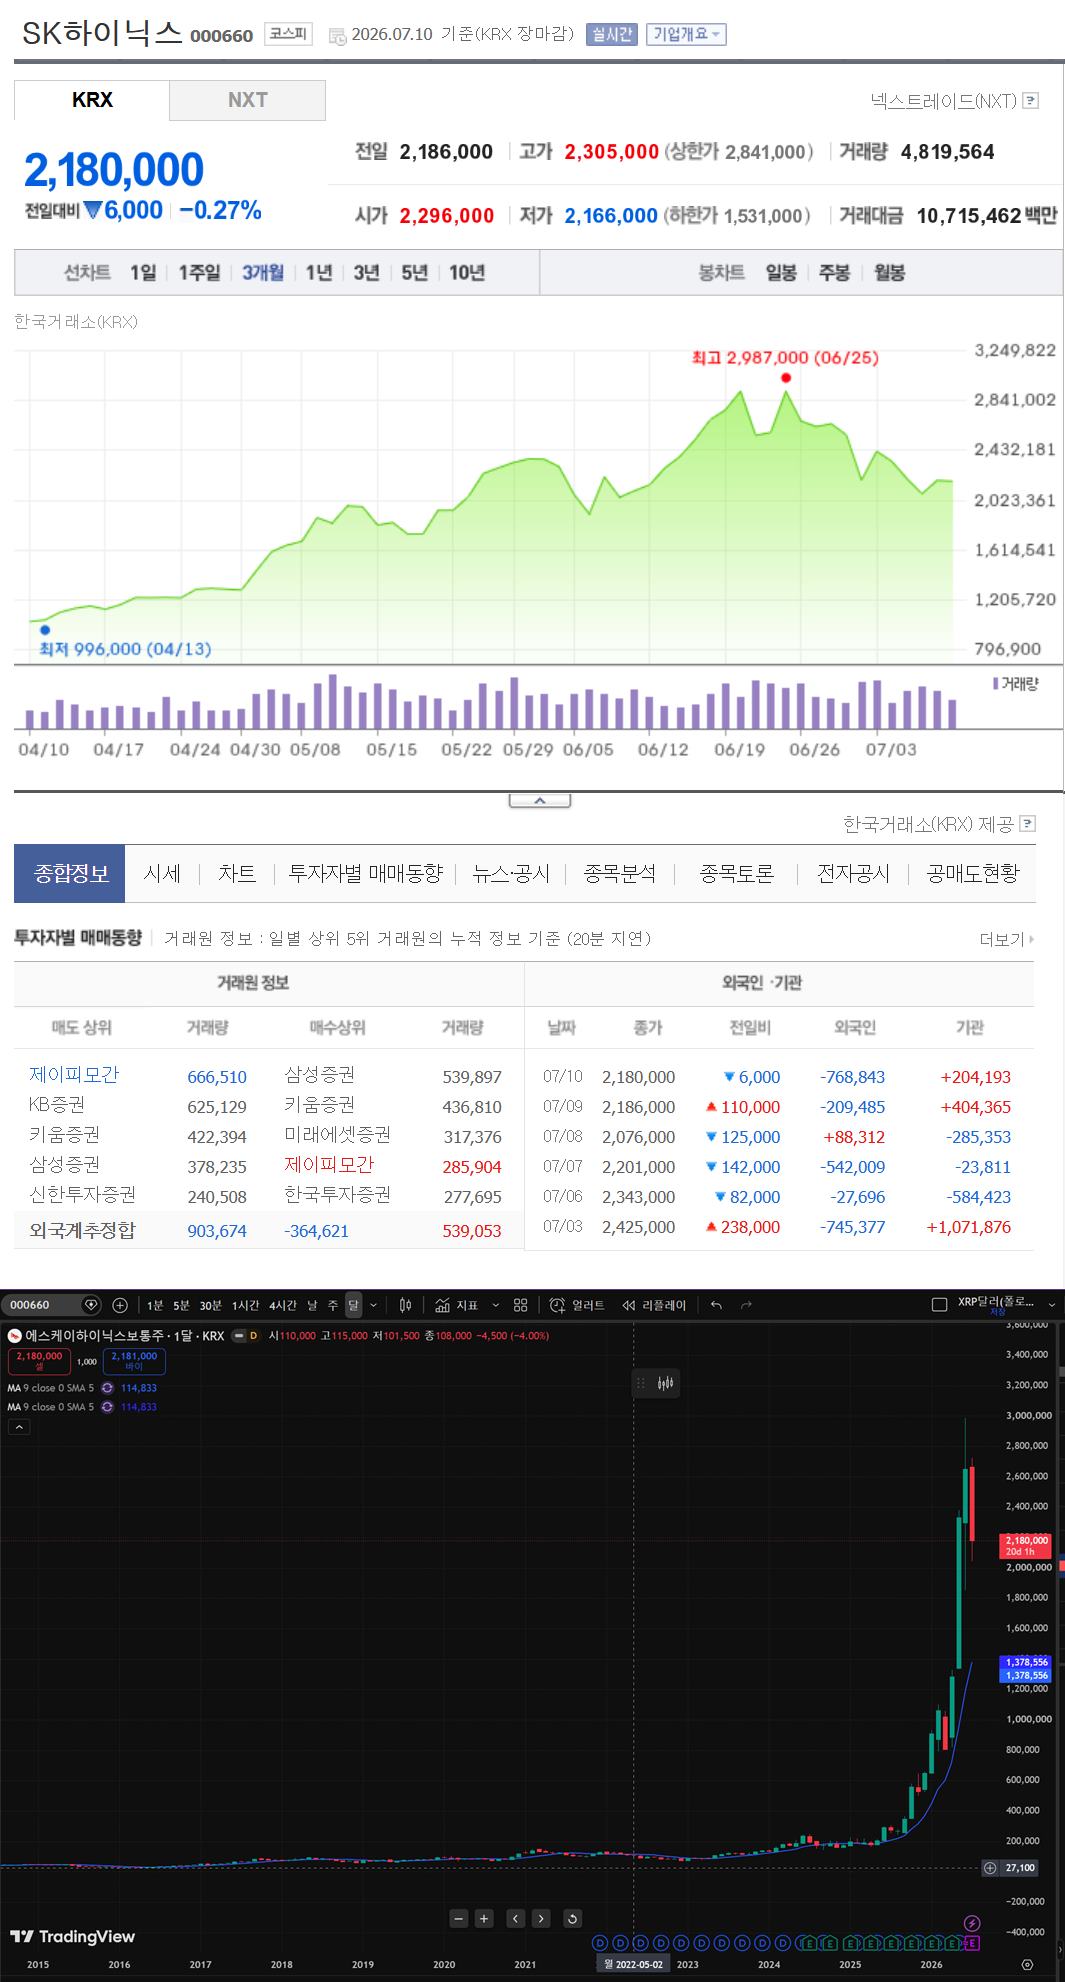Open the 기업개요 dropdown
The image size is (1065, 1982).
point(686,35)
